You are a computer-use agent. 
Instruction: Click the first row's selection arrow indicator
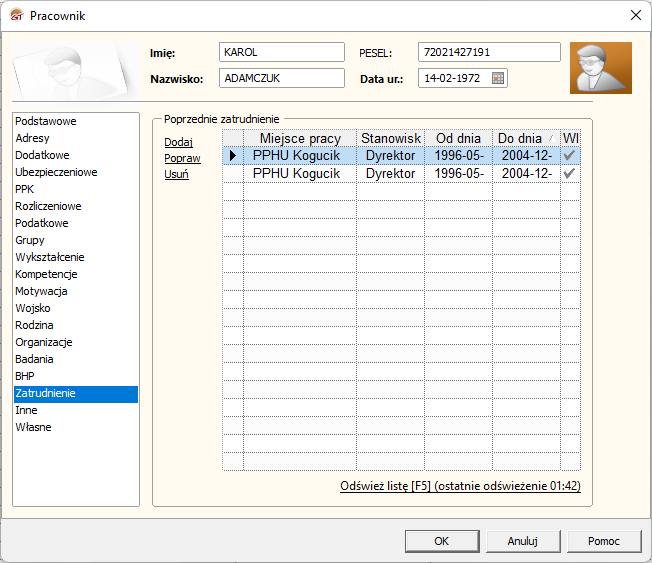[232, 156]
